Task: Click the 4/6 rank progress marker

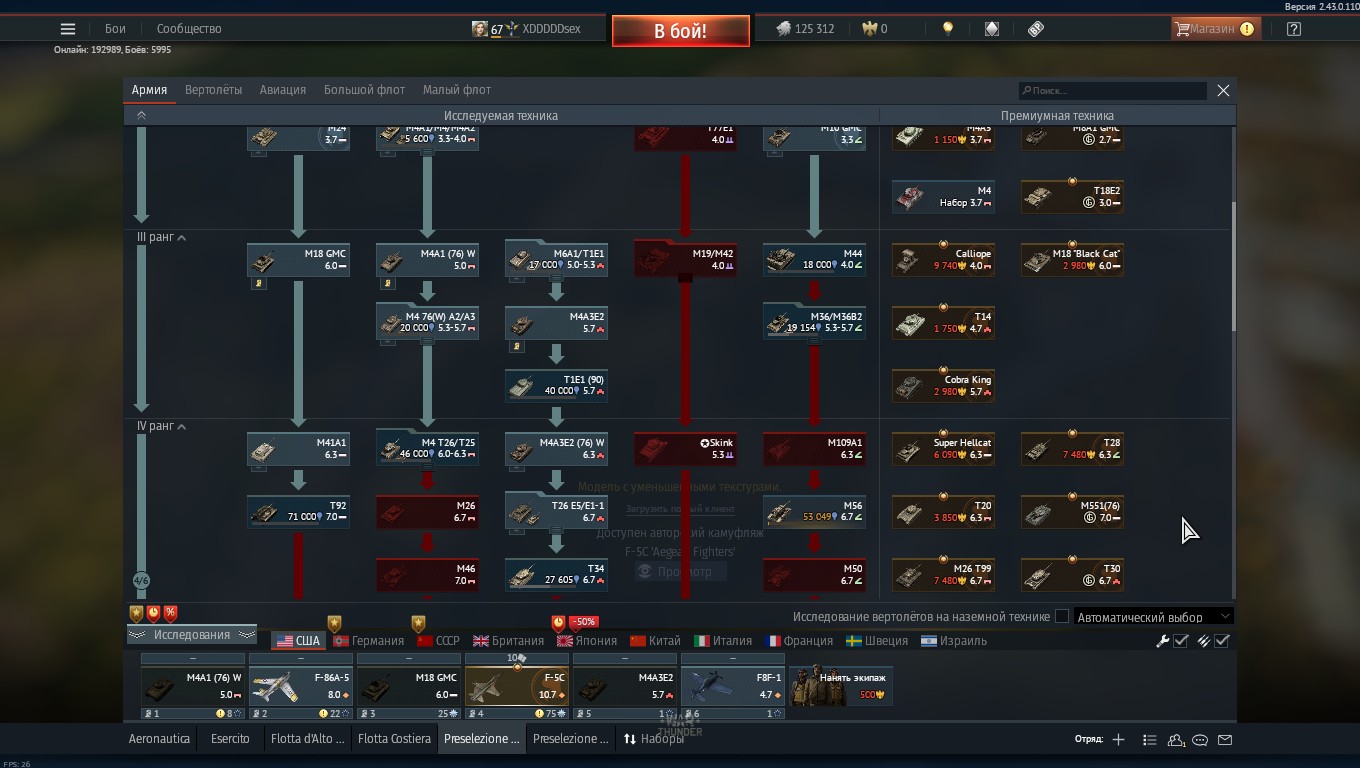Action: (141, 580)
